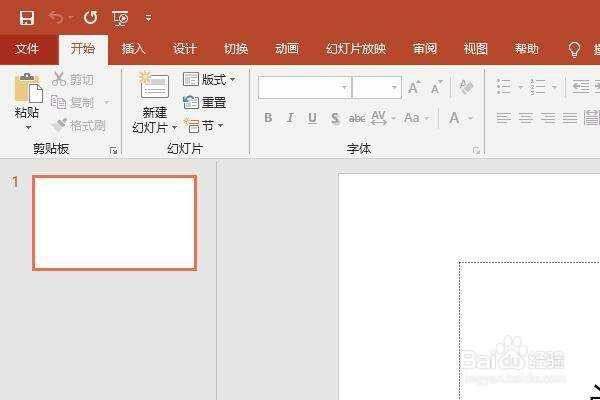This screenshot has height=400, width=600.
Task: Toggle Underline formatting
Action: (312, 118)
